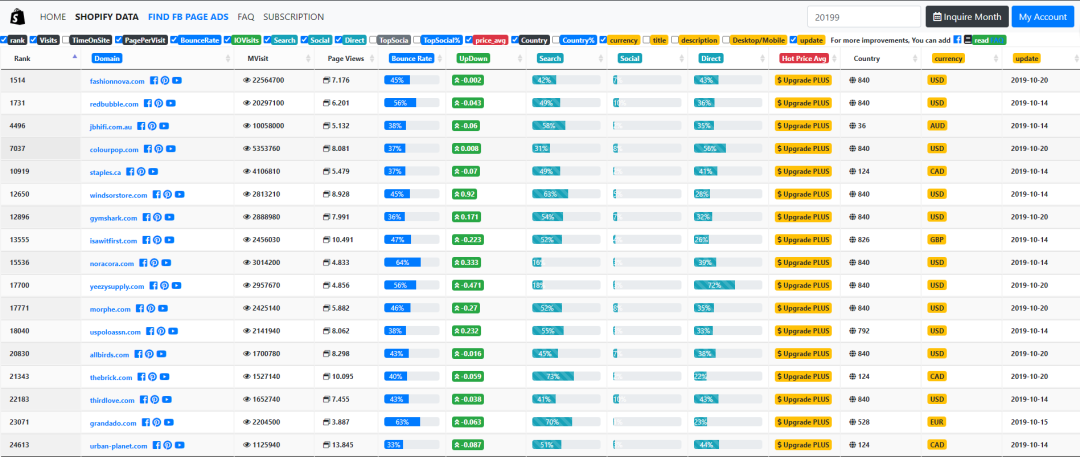Image resolution: width=1080 pixels, height=457 pixels.
Task: Open the My Account button
Action: [x=1043, y=17]
